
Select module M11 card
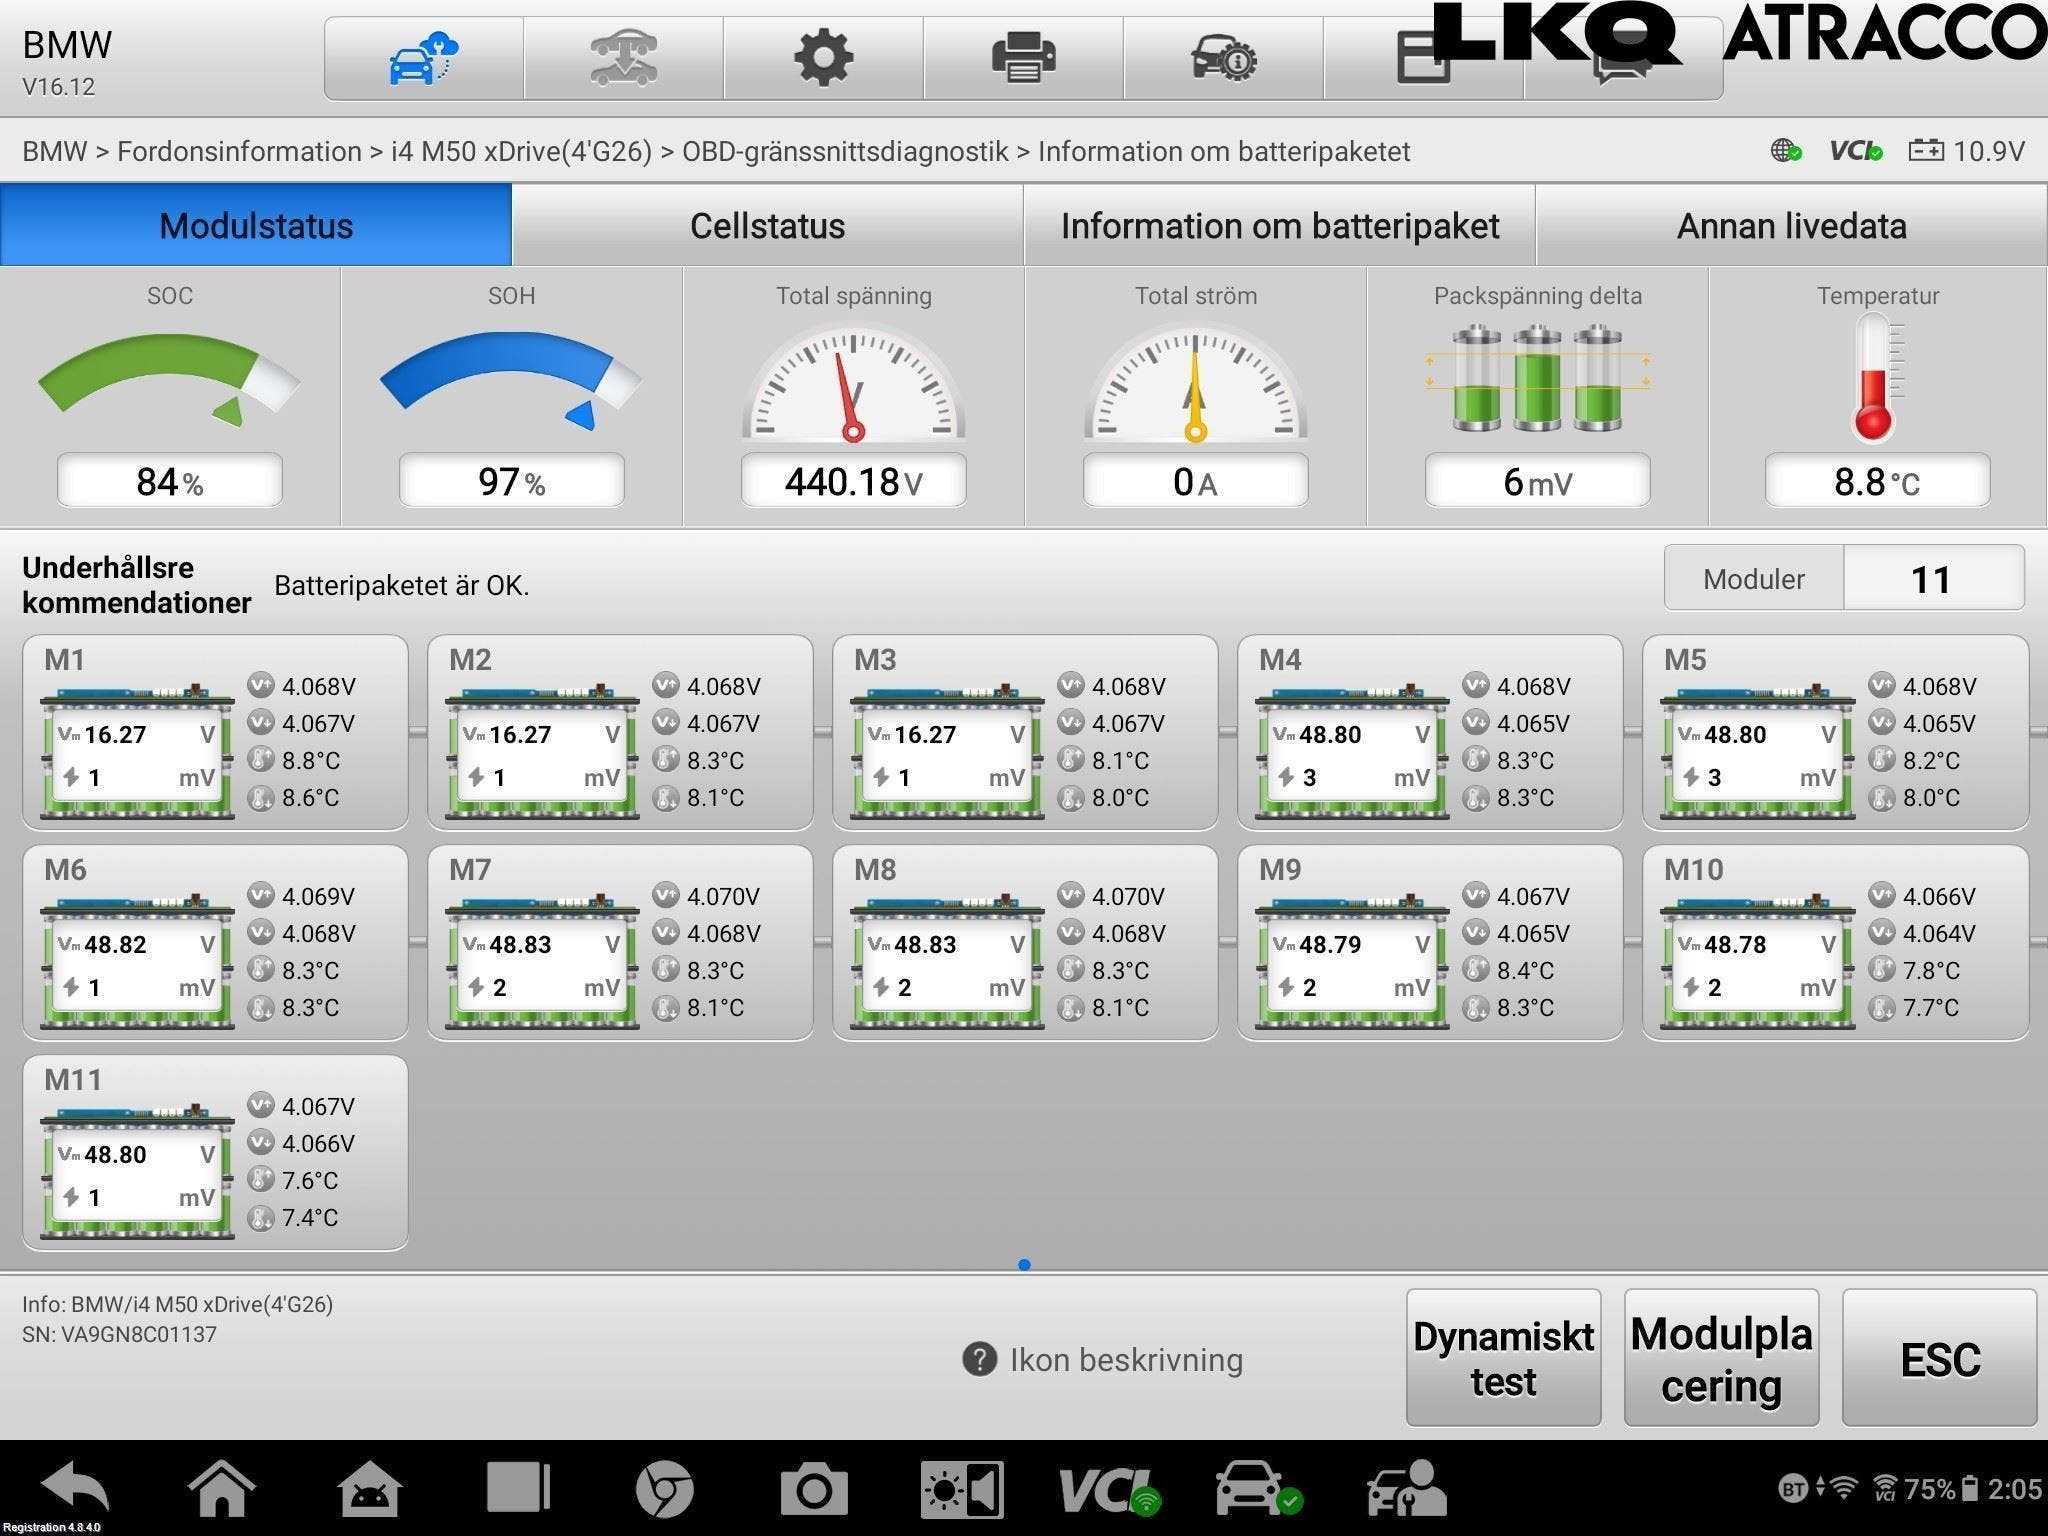click(215, 1152)
